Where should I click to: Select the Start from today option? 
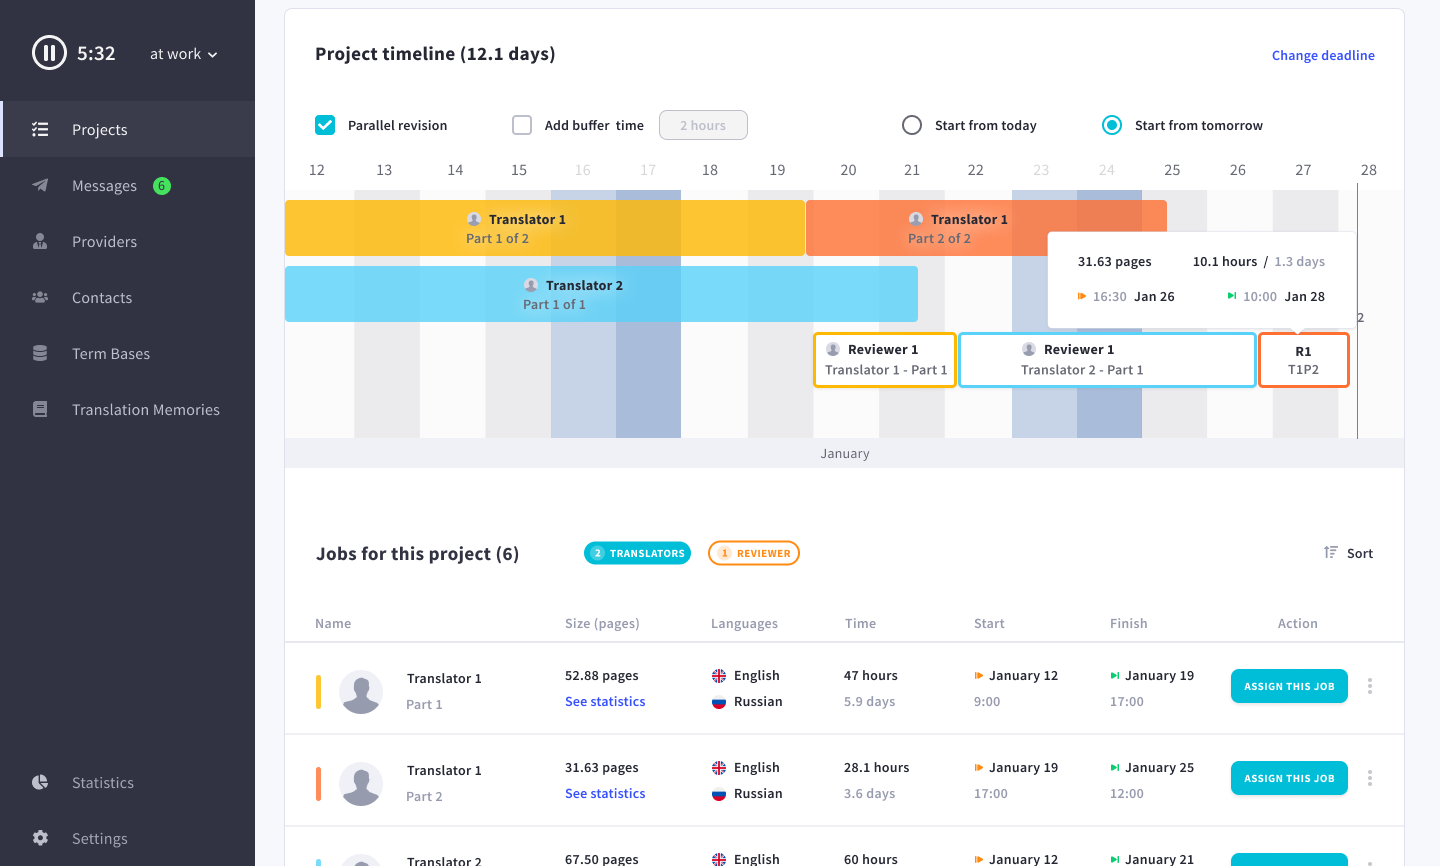pos(912,125)
